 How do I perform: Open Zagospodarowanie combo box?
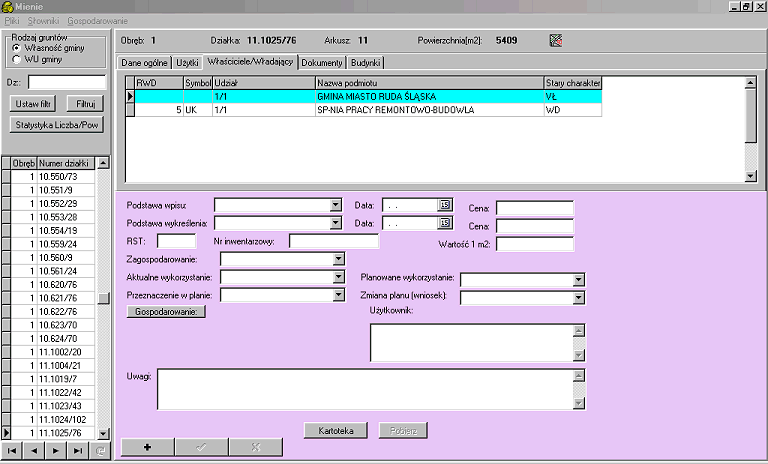point(338,259)
